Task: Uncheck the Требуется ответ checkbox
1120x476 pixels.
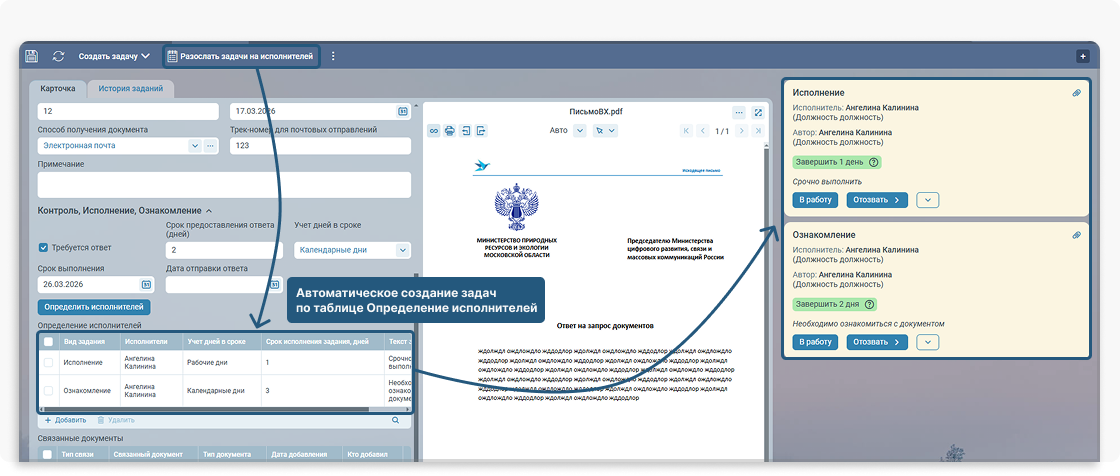Action: click(x=43, y=248)
